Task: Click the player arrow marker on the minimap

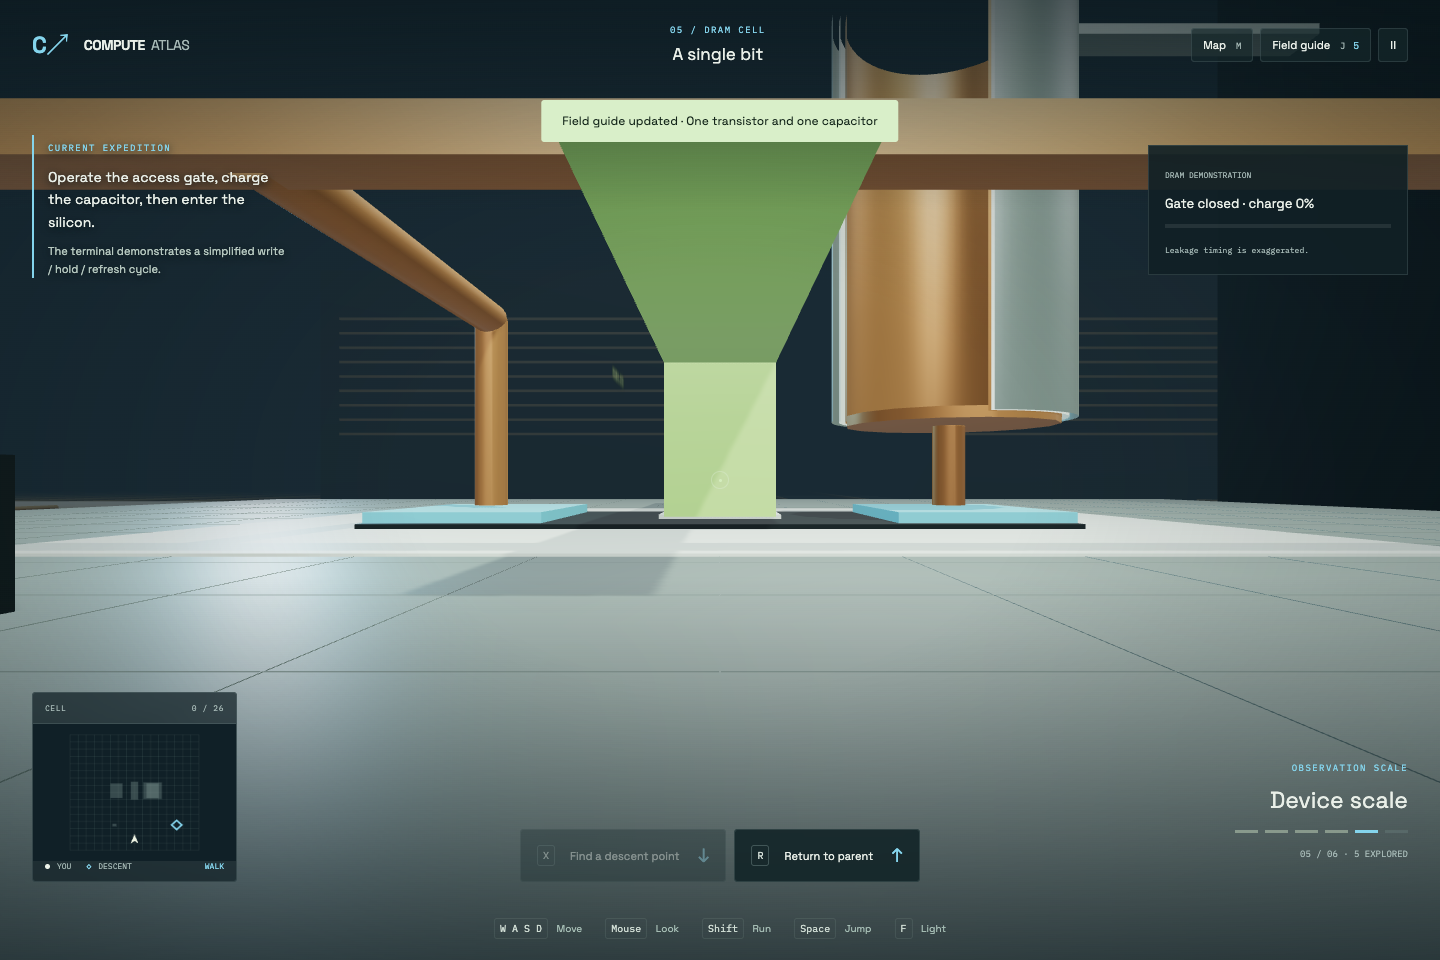Action: click(x=134, y=839)
